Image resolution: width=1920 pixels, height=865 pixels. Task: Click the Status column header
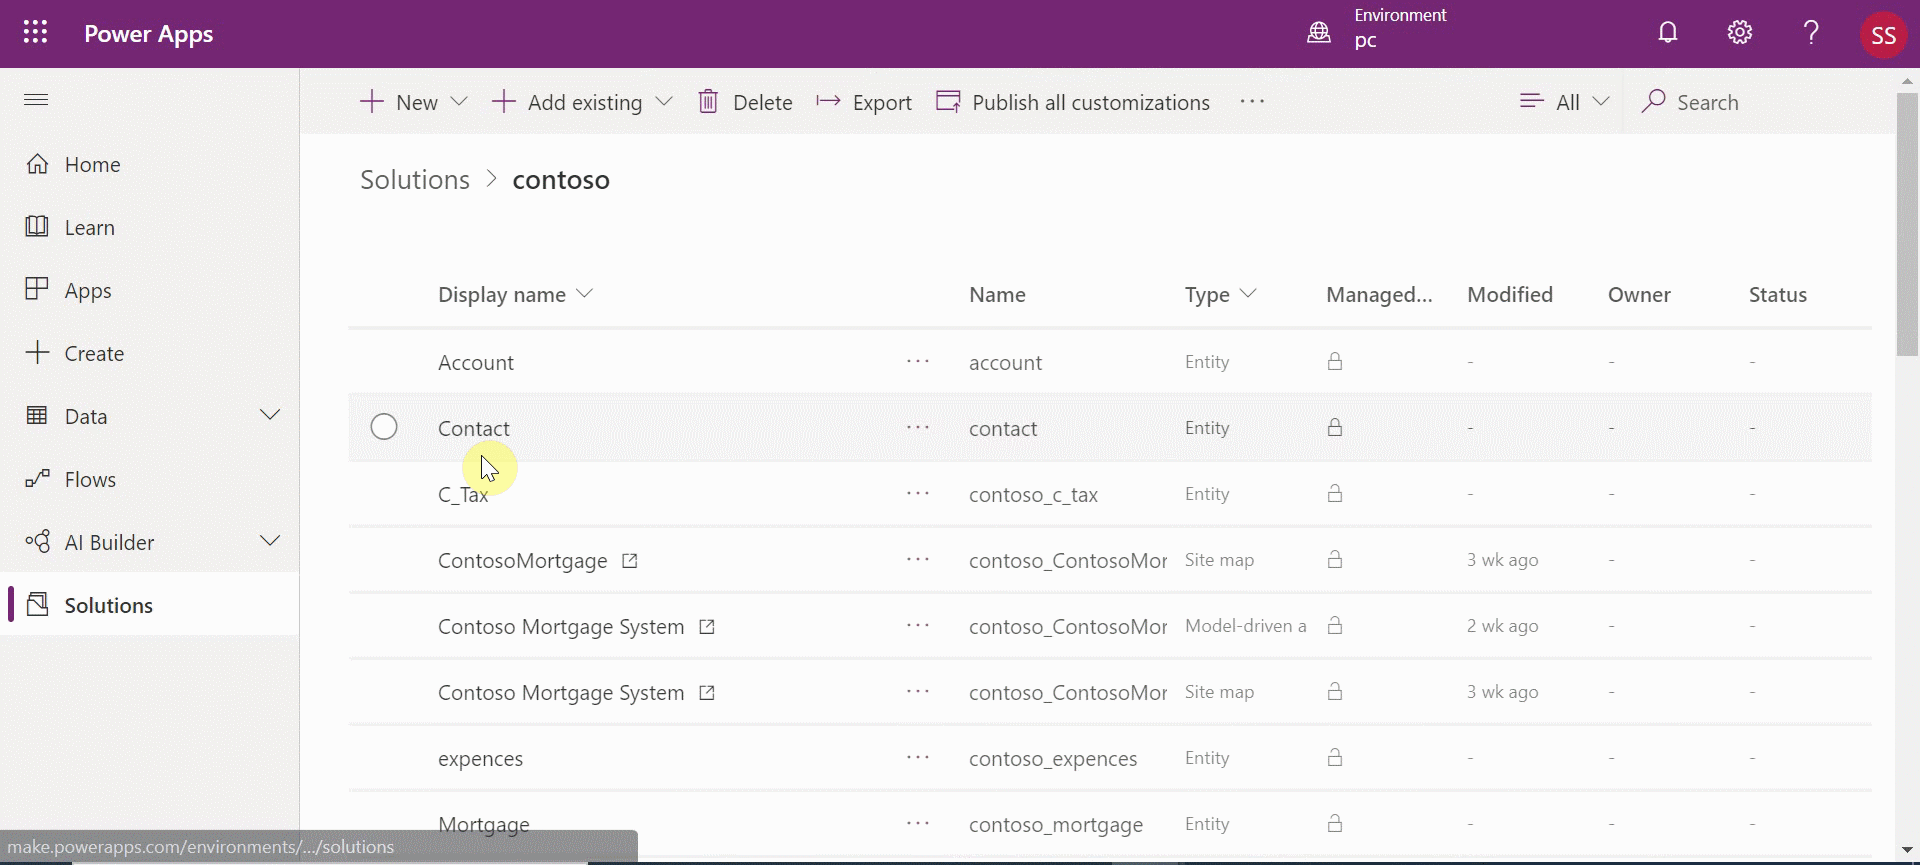pyautogui.click(x=1778, y=294)
